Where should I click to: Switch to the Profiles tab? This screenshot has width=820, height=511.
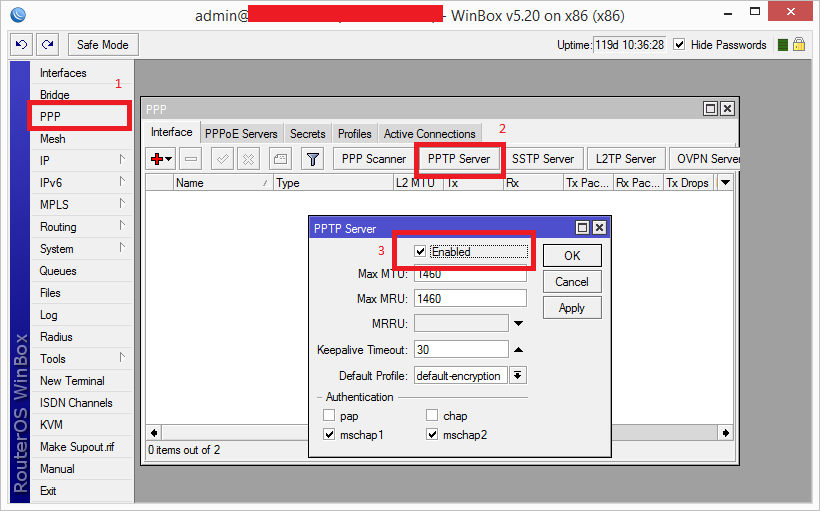coord(355,134)
